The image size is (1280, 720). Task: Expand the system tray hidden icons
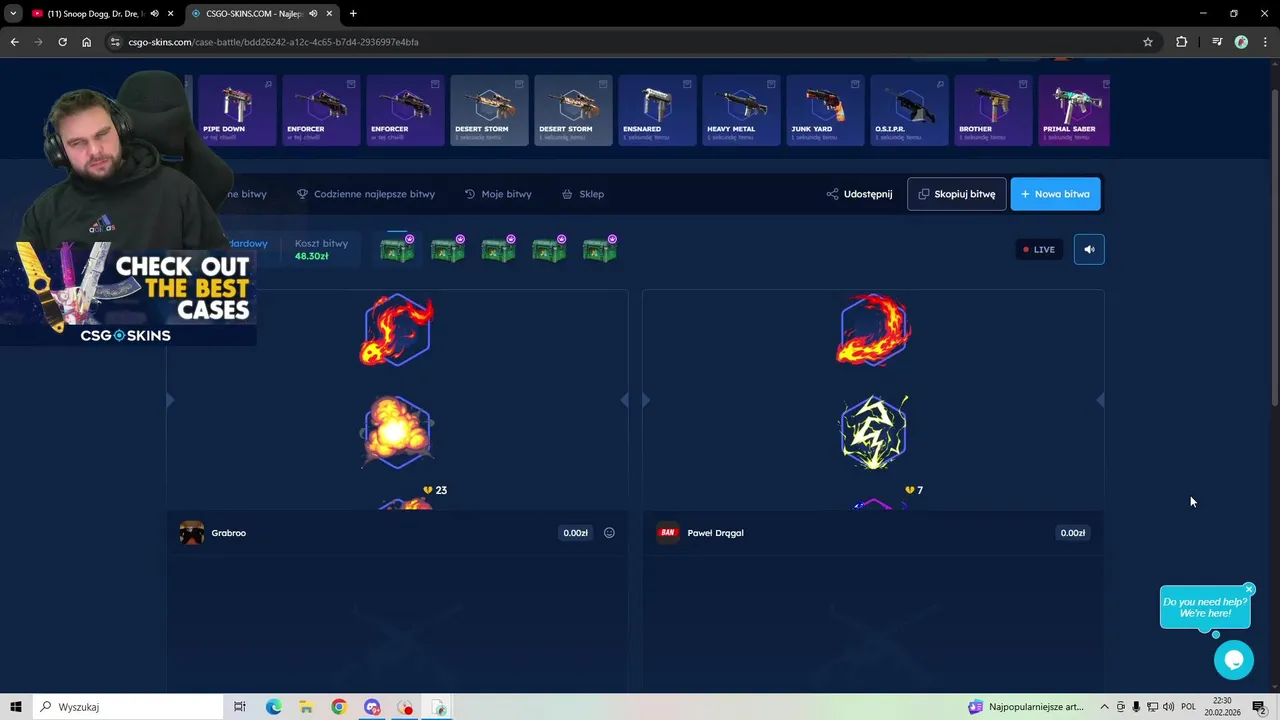[1104, 707]
